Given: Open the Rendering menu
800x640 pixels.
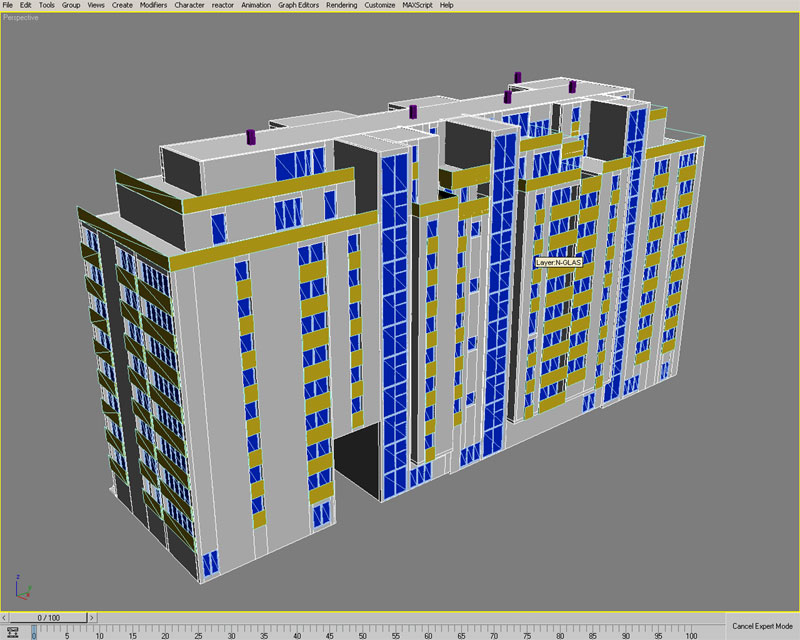Looking at the screenshot, I should 343,5.
